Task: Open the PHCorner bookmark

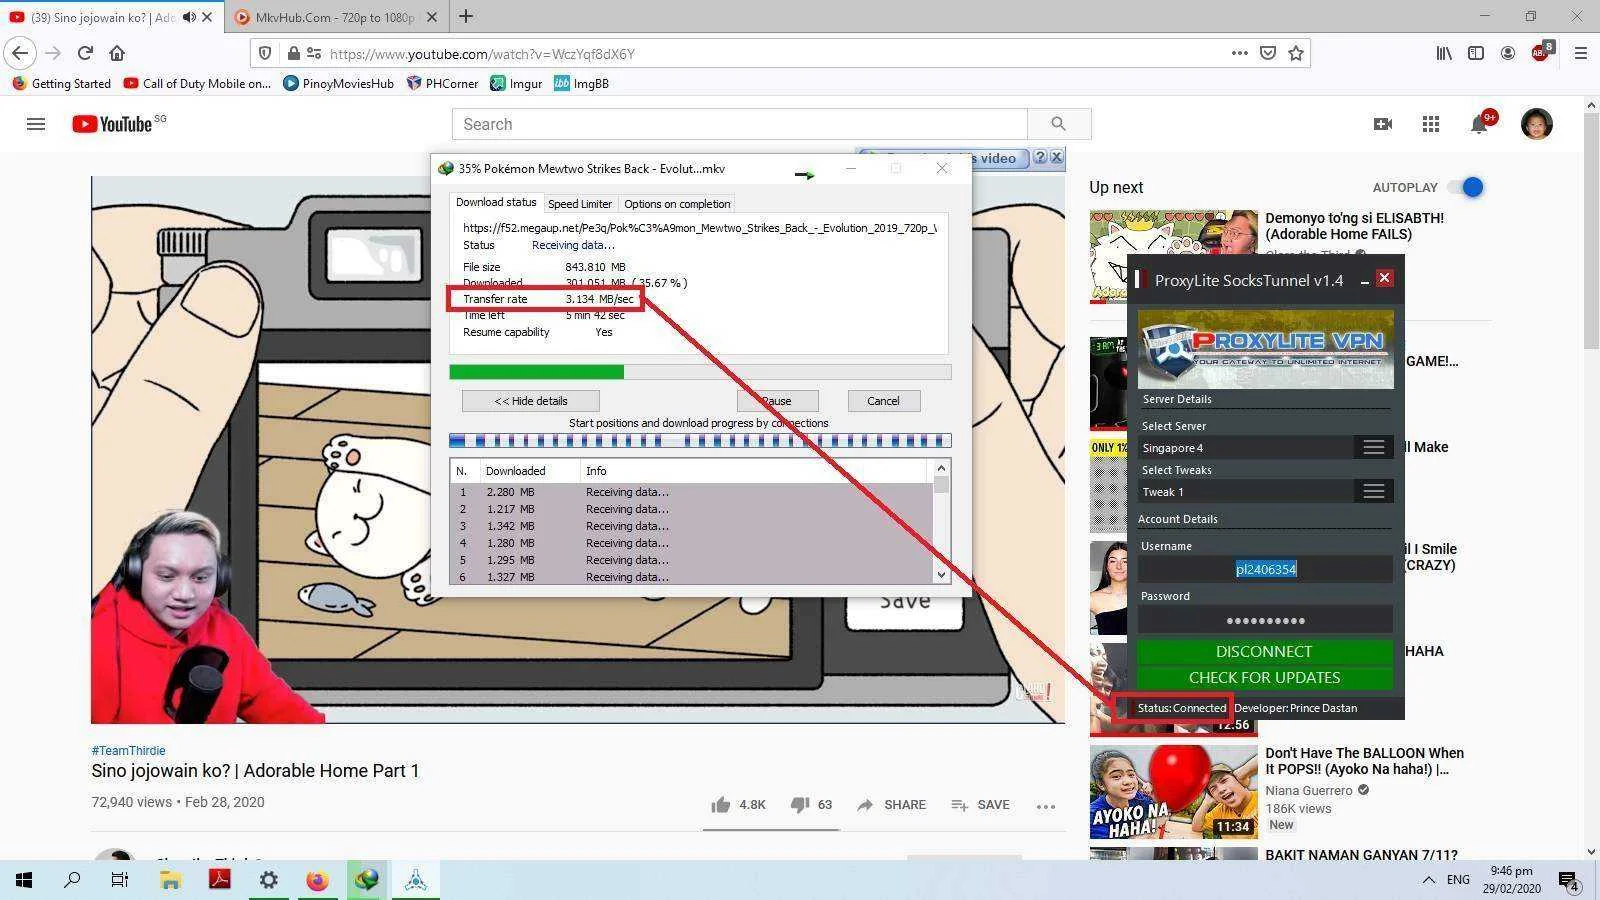Action: click(442, 83)
